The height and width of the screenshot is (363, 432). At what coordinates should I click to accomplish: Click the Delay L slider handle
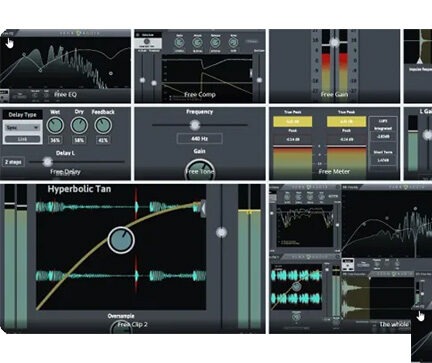point(48,162)
